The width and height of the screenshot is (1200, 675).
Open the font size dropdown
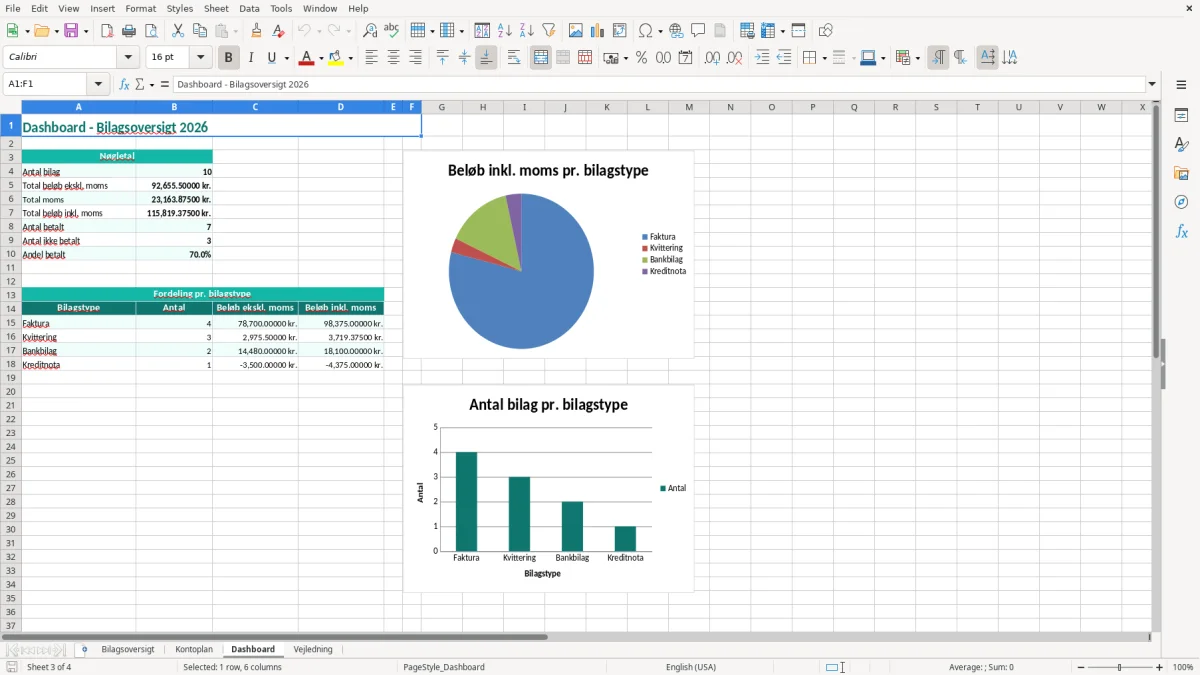click(200, 58)
